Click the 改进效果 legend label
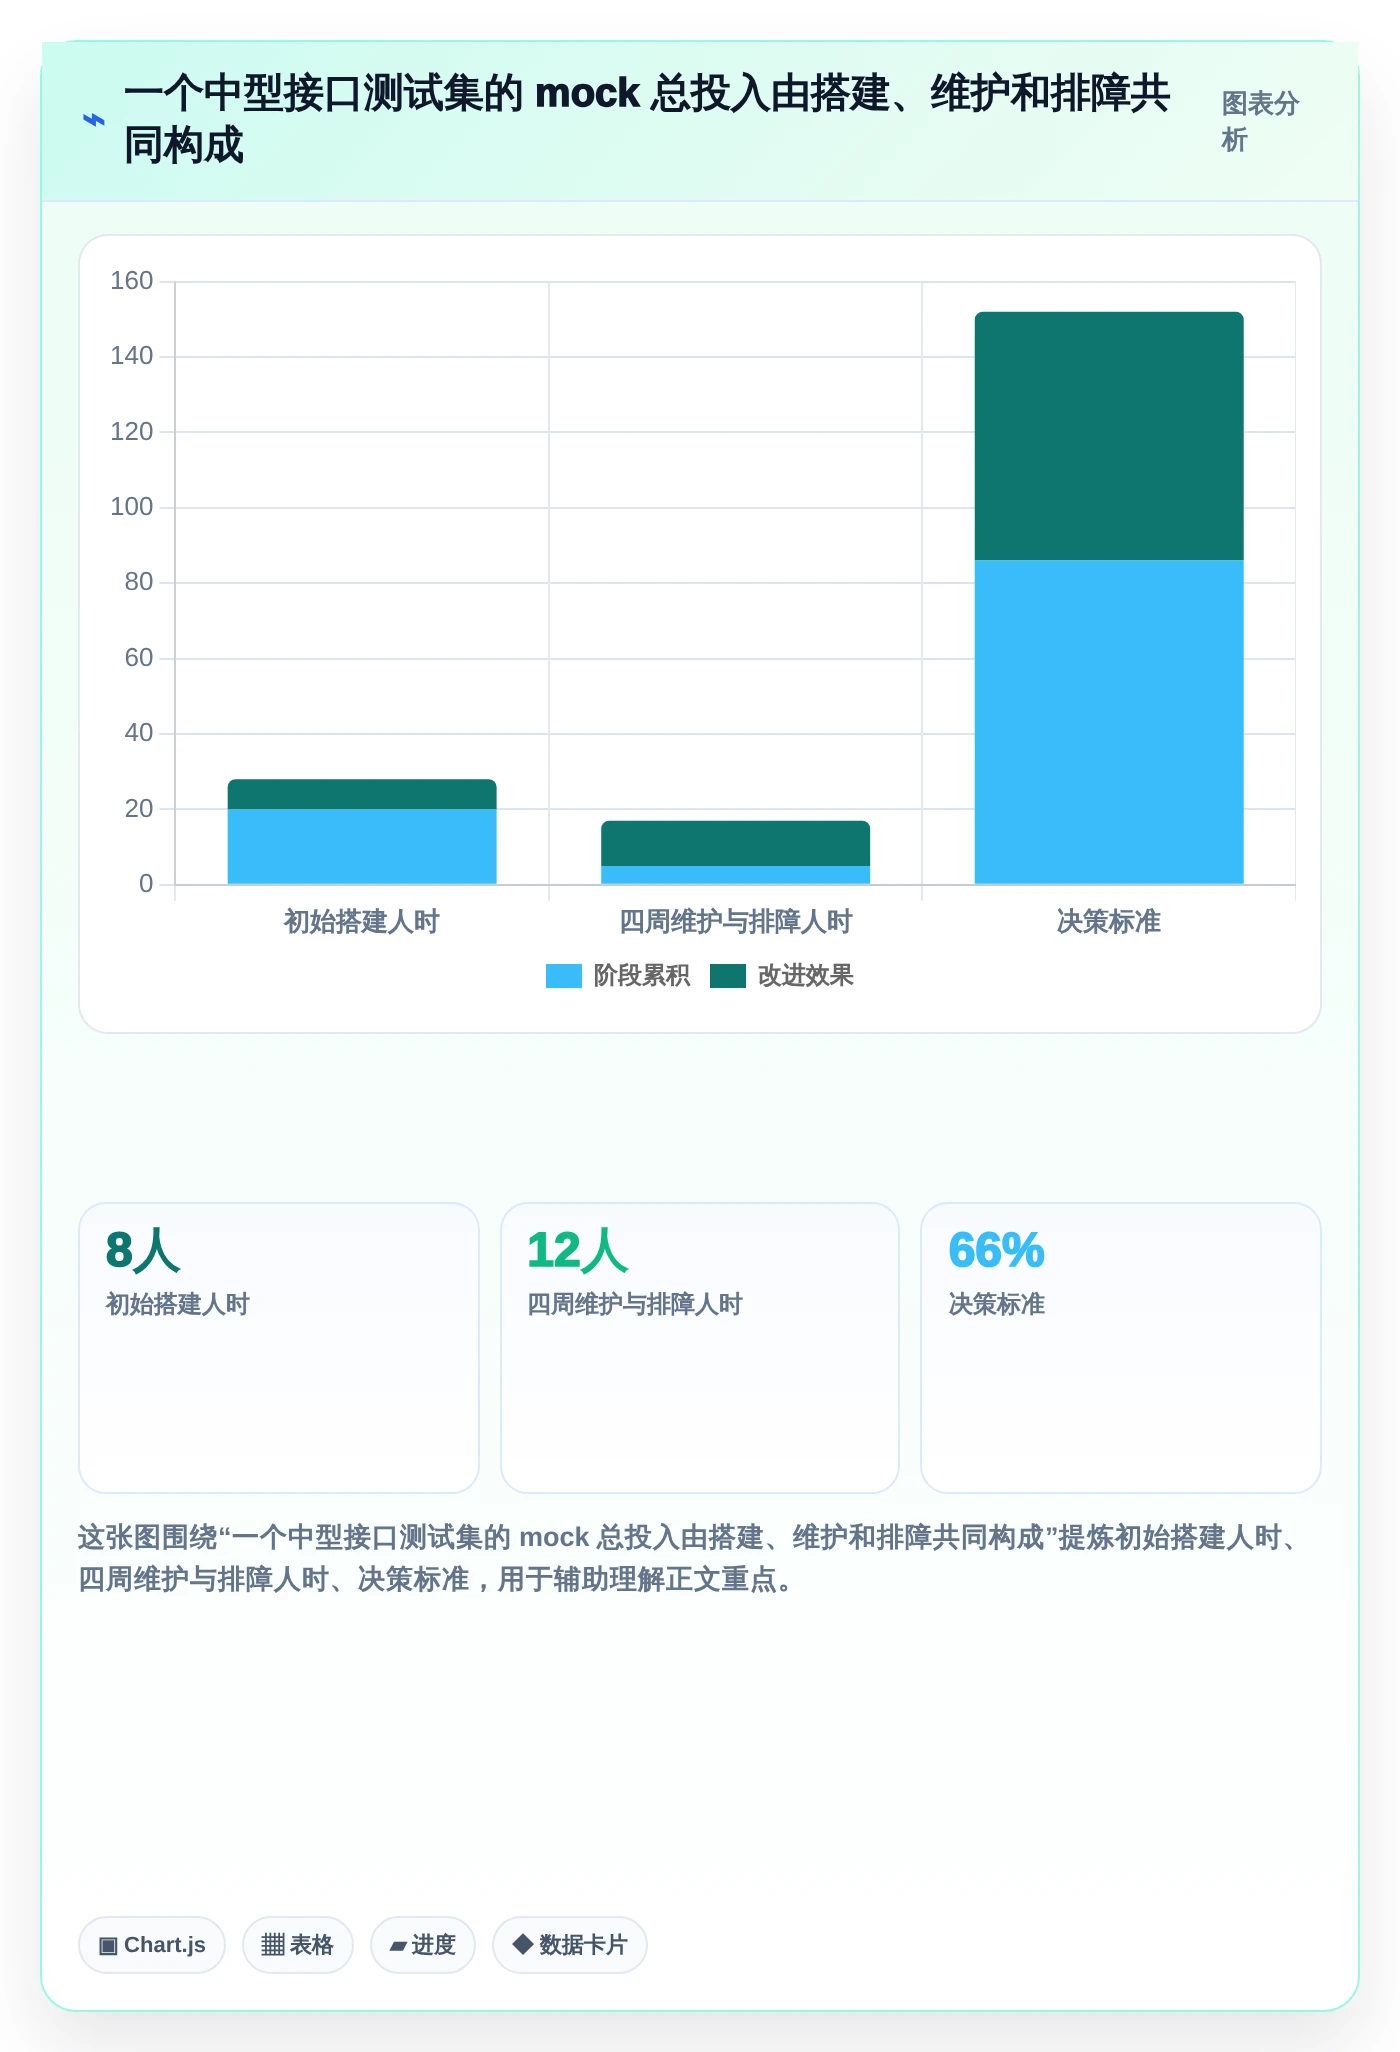 click(x=806, y=976)
